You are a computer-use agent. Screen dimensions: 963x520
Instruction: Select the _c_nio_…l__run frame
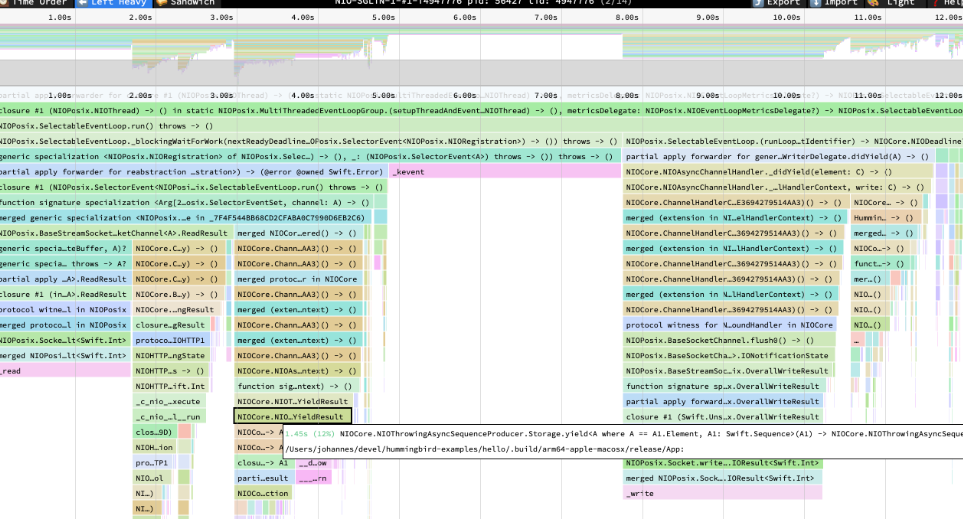click(169, 417)
